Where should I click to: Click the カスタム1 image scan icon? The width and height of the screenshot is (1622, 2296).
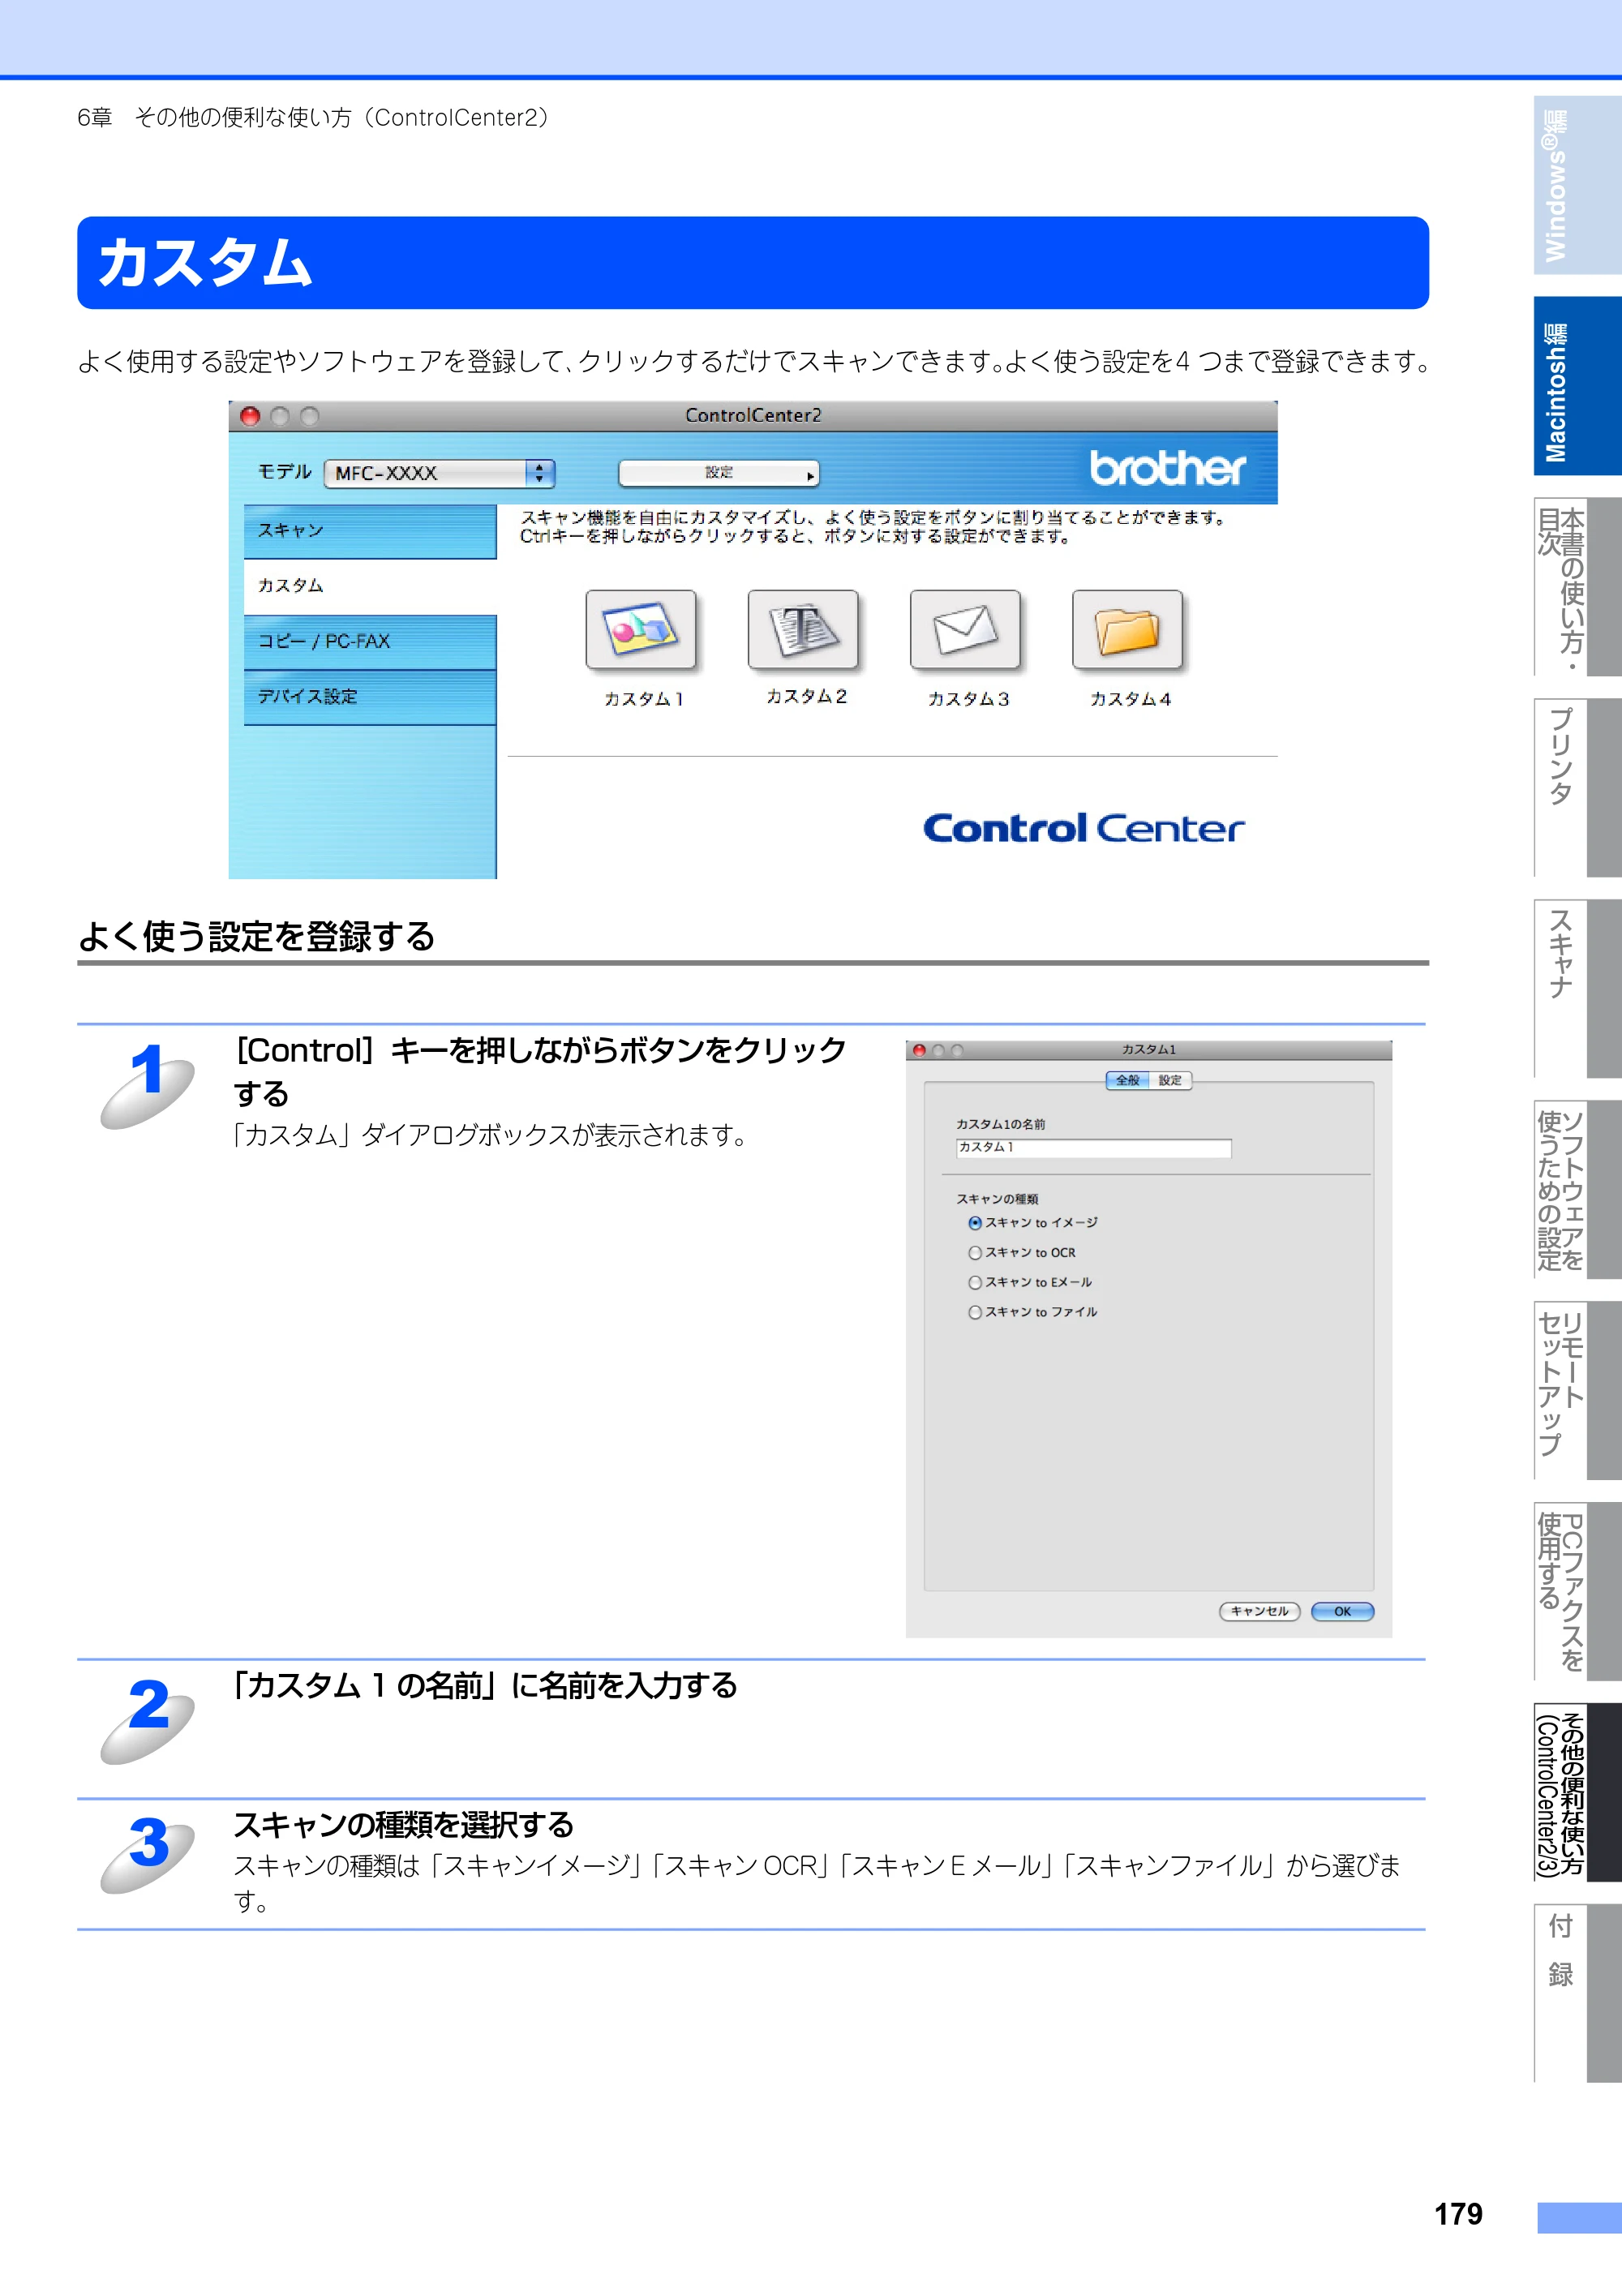[641, 629]
